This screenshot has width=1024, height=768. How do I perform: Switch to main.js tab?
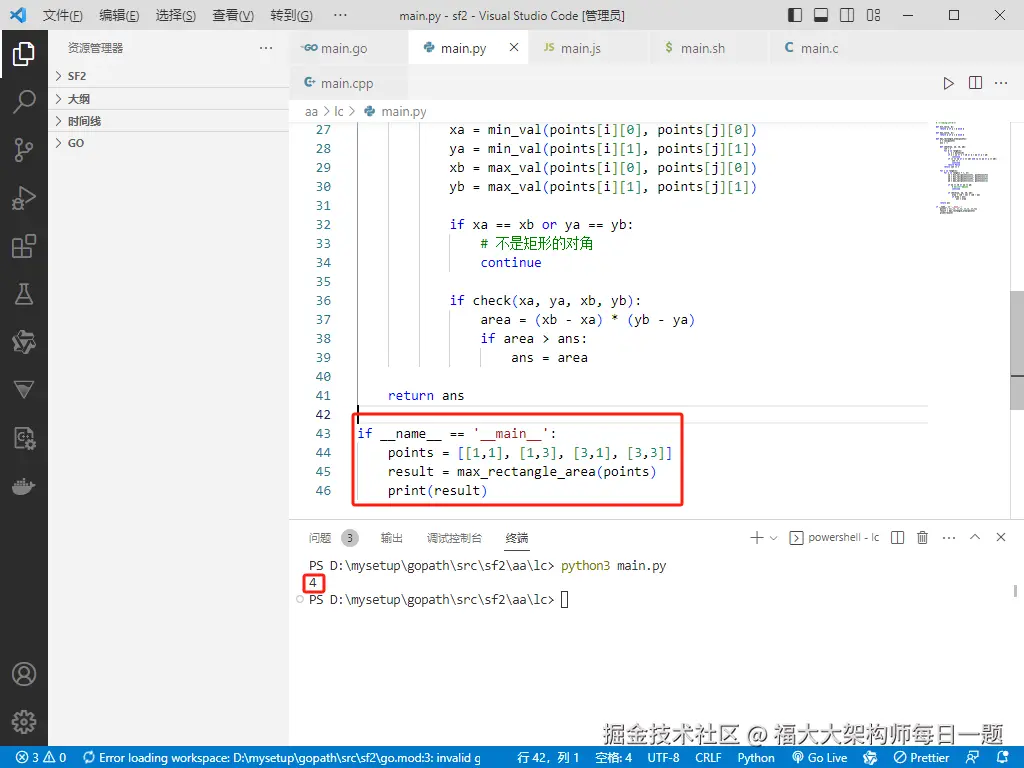point(590,48)
